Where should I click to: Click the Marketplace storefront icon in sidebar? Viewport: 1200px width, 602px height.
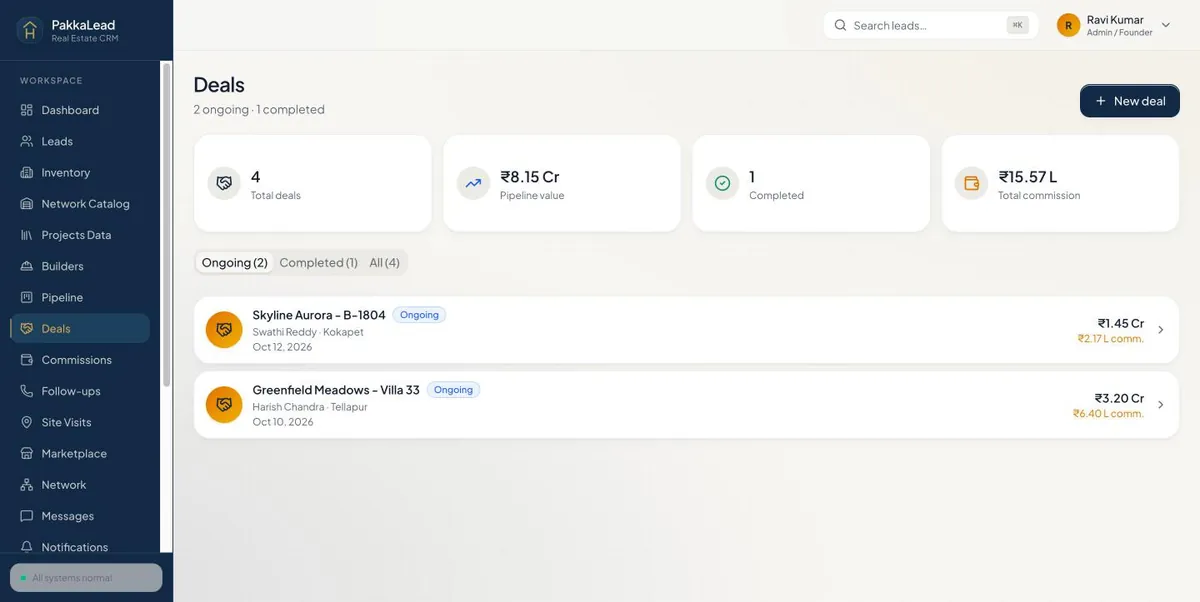27,453
